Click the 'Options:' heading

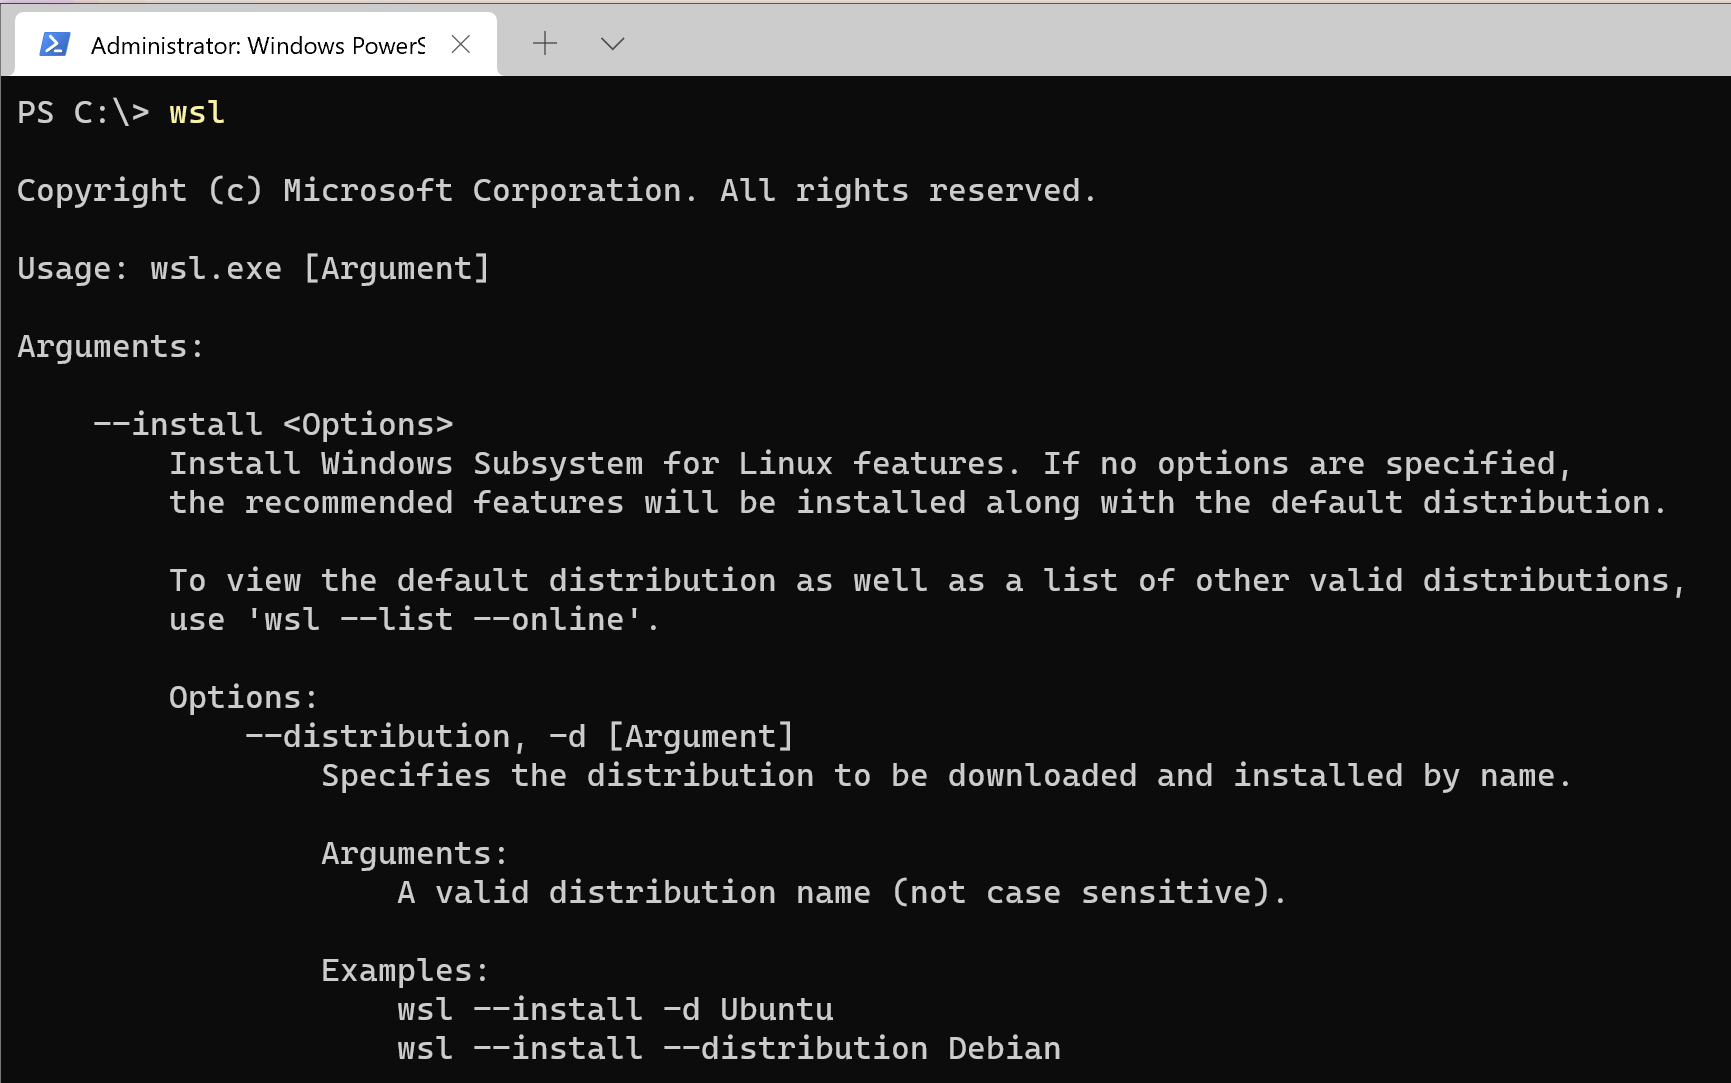coord(243,697)
